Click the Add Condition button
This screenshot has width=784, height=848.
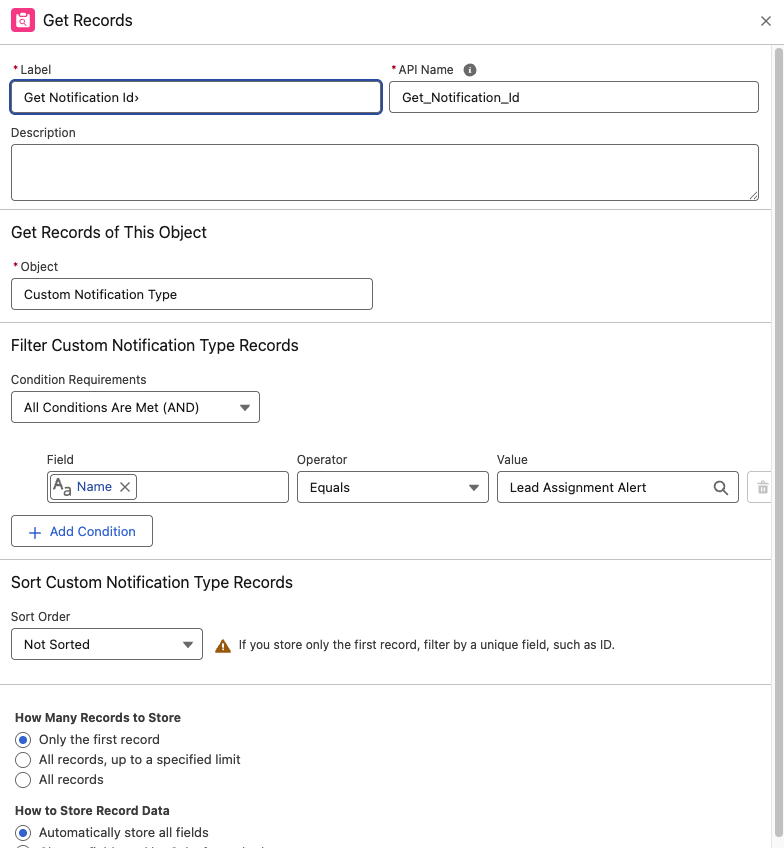(82, 532)
